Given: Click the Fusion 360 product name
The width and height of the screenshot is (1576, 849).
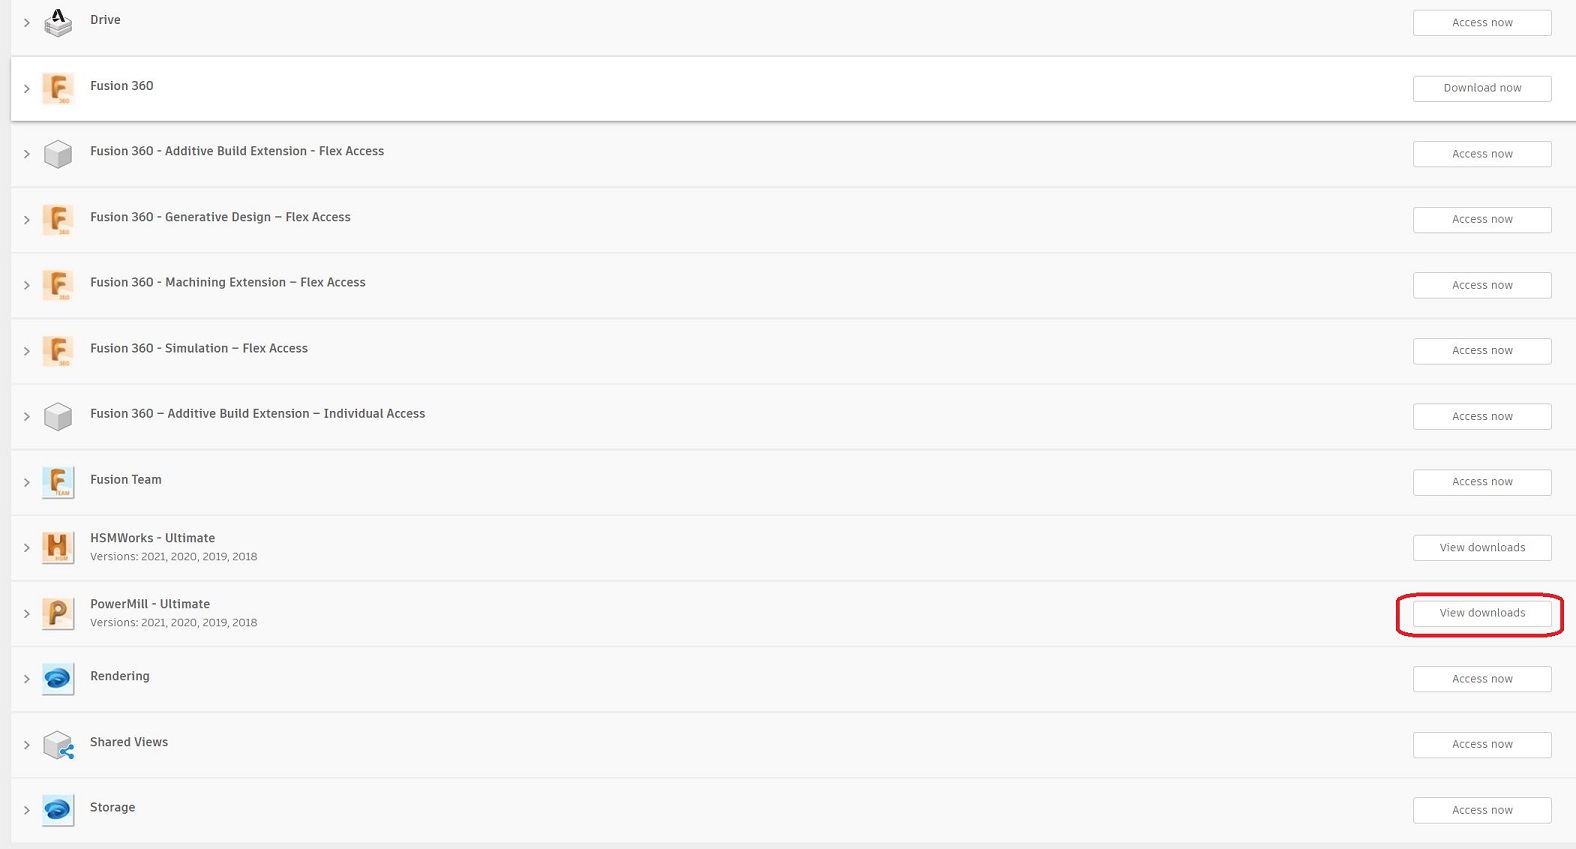Looking at the screenshot, I should click(x=122, y=86).
